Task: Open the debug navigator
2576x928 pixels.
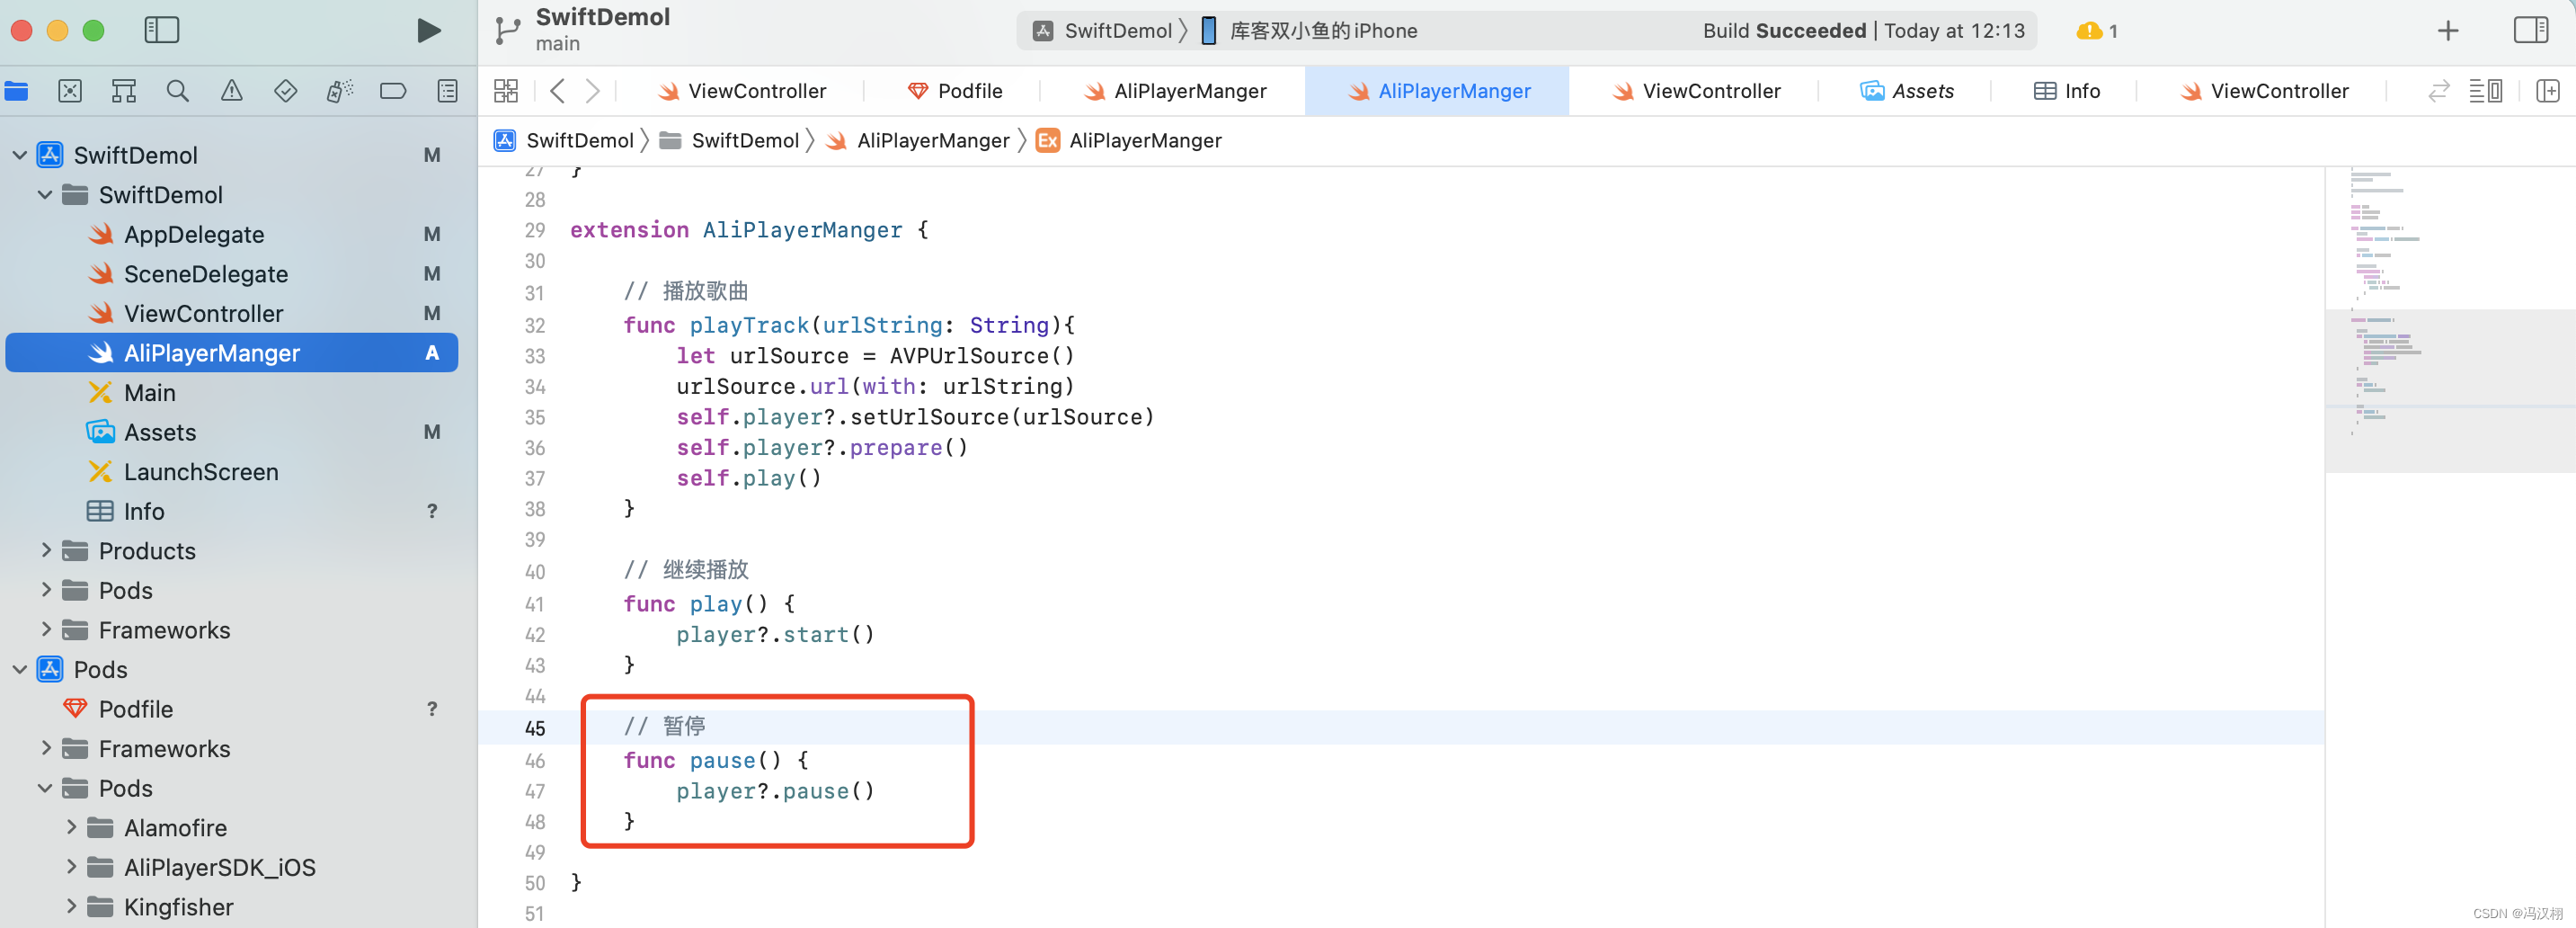Action: point(340,91)
